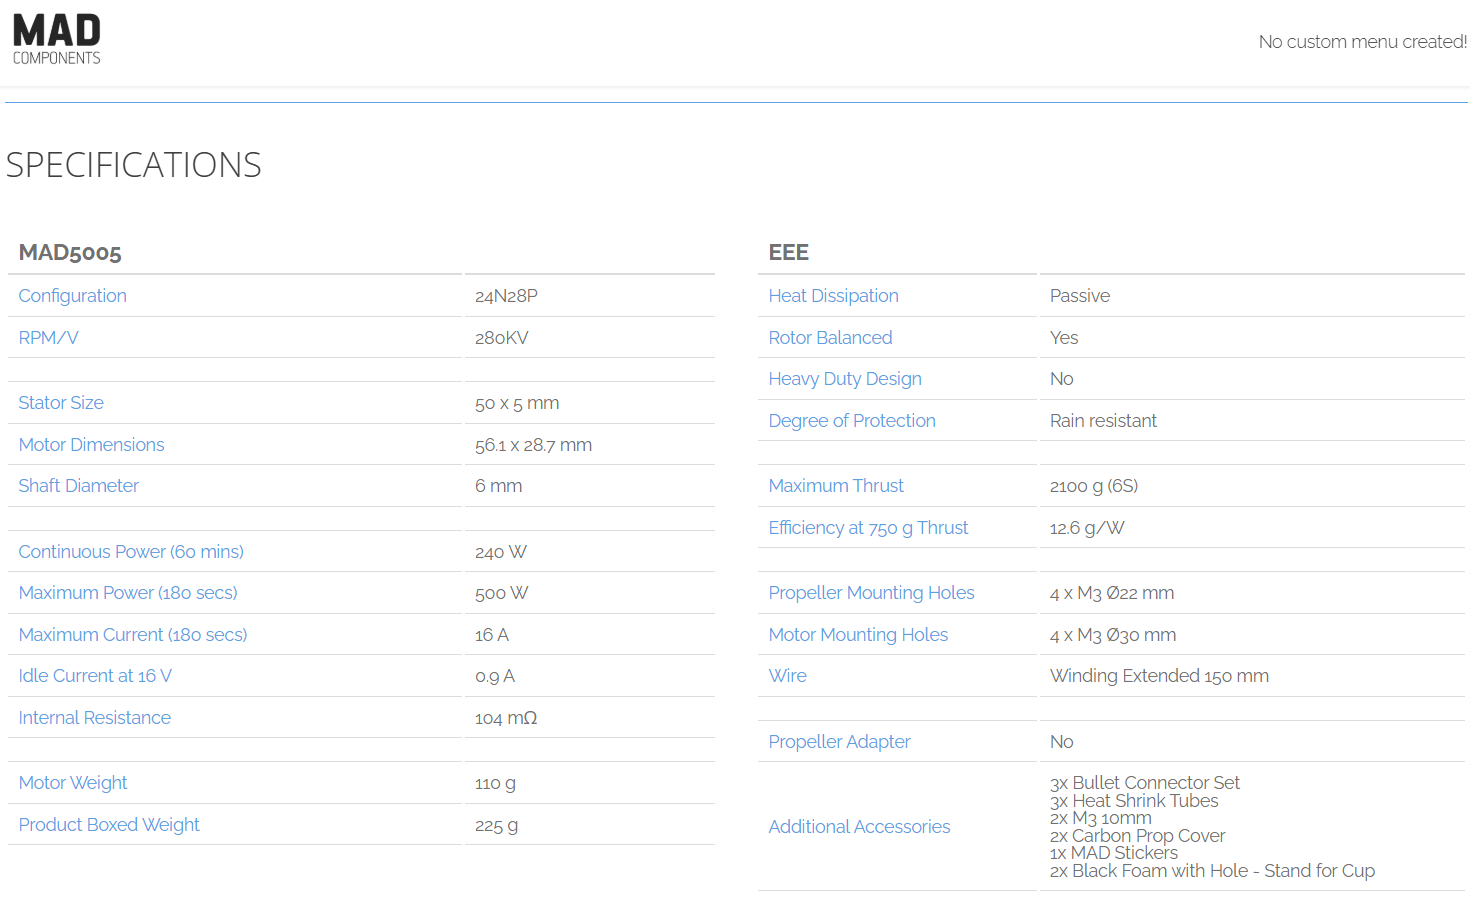Click the '4 x M3 Ø22 mm' value

point(1112,593)
